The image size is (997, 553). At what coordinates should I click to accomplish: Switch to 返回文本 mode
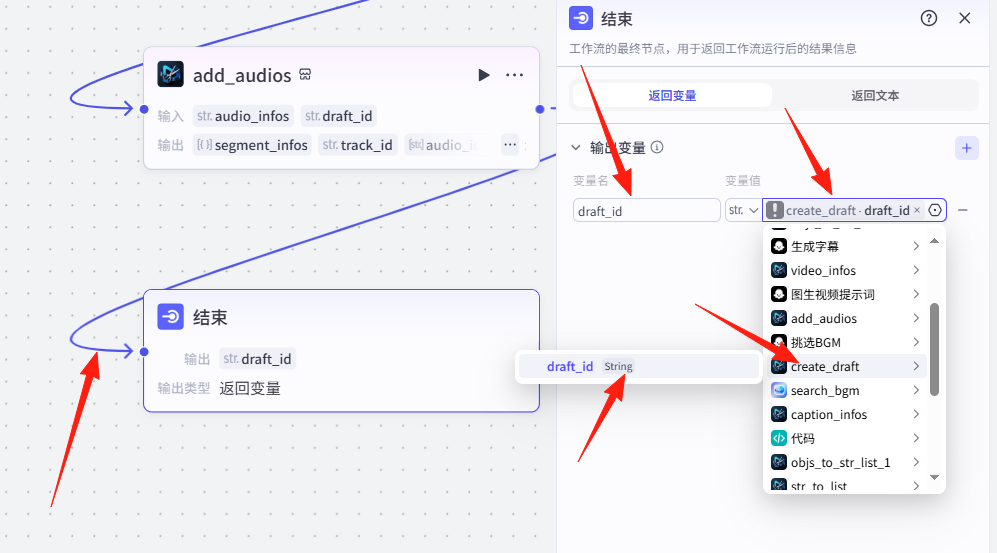[875, 95]
